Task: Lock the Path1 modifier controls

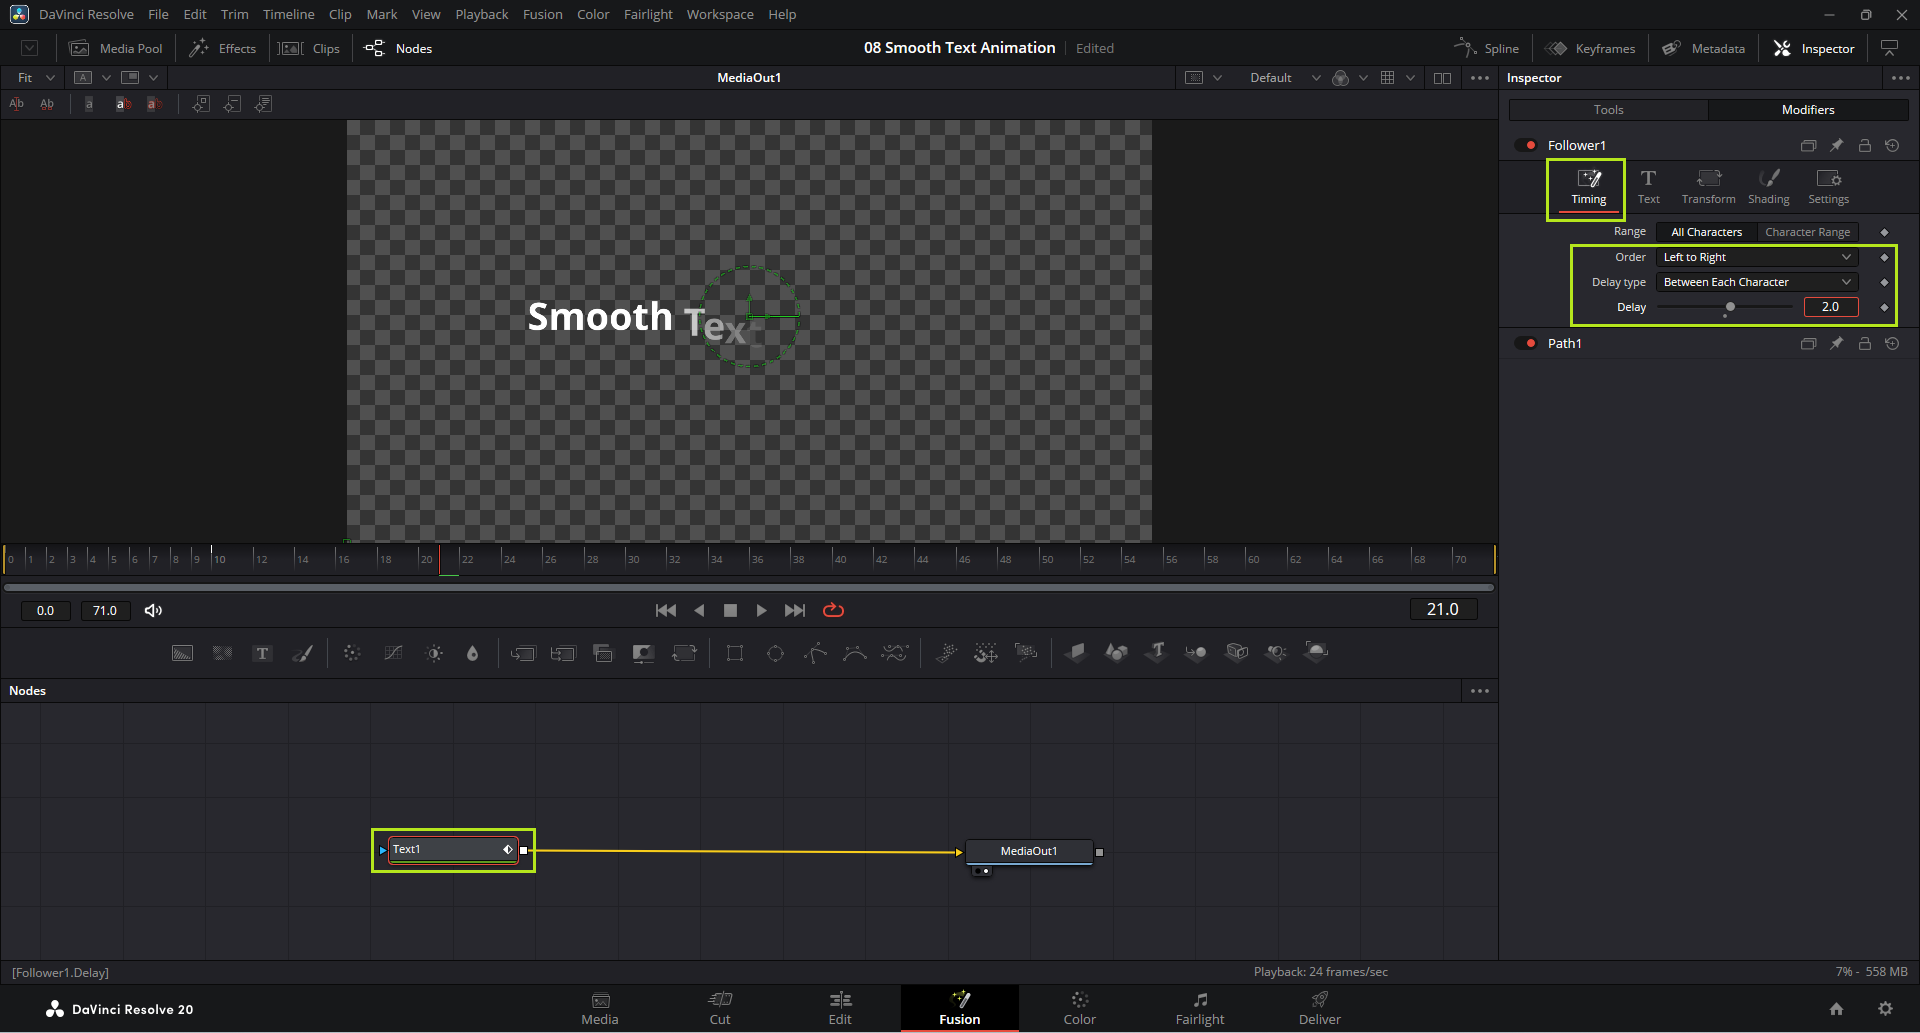Action: [1864, 344]
